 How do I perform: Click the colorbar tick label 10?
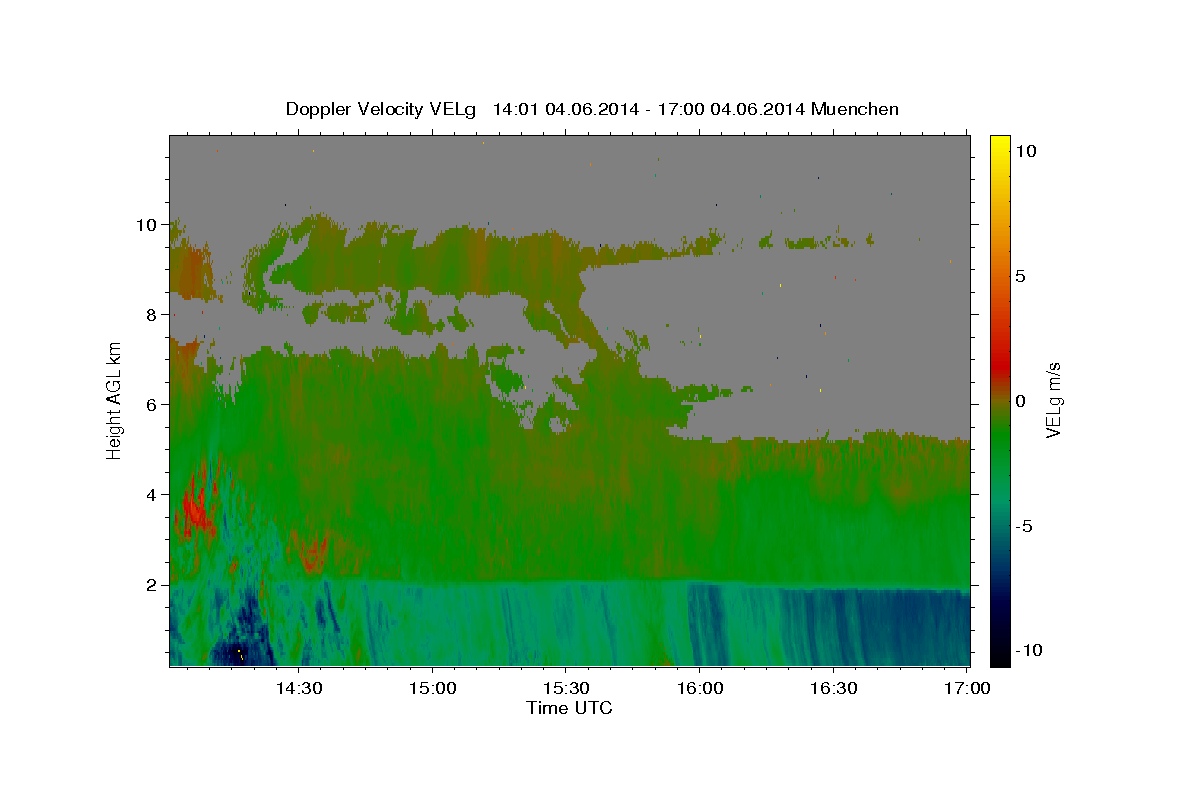1026,151
